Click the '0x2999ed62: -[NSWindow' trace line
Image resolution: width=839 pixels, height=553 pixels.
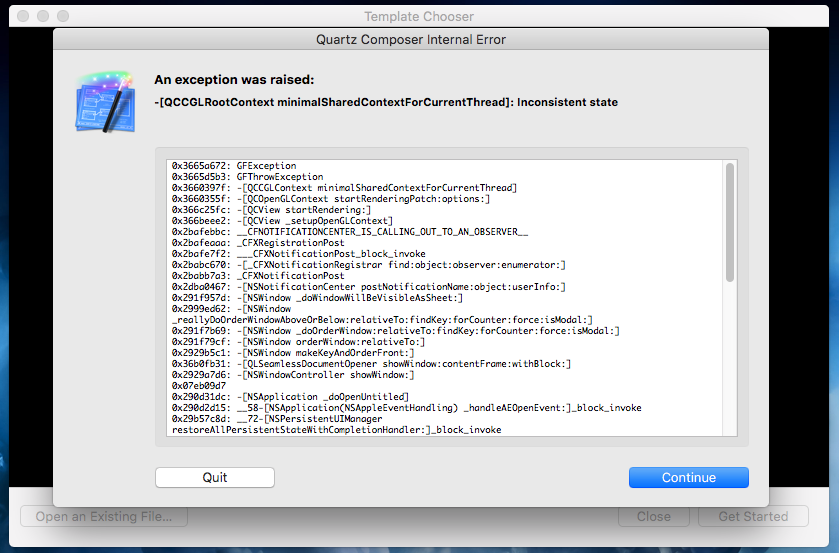(231, 309)
